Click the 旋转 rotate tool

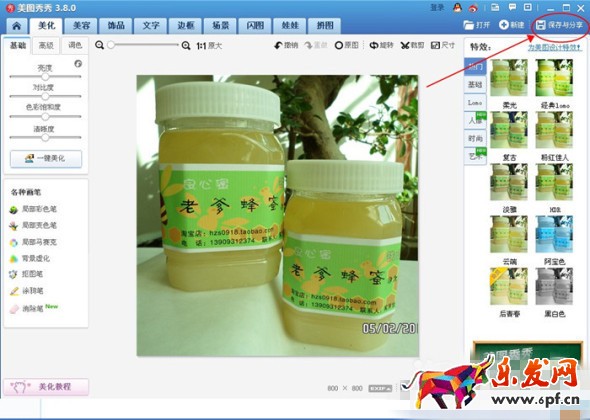(381, 45)
